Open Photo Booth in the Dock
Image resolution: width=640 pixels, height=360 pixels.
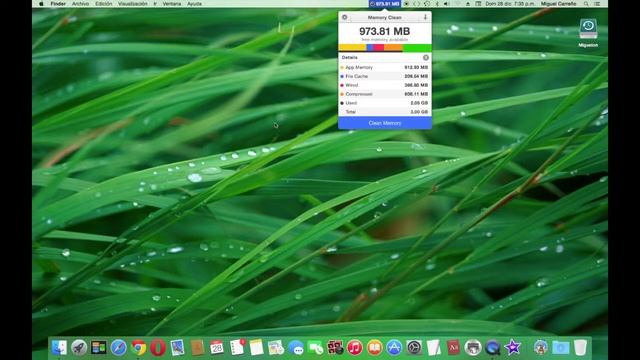(x=335, y=347)
